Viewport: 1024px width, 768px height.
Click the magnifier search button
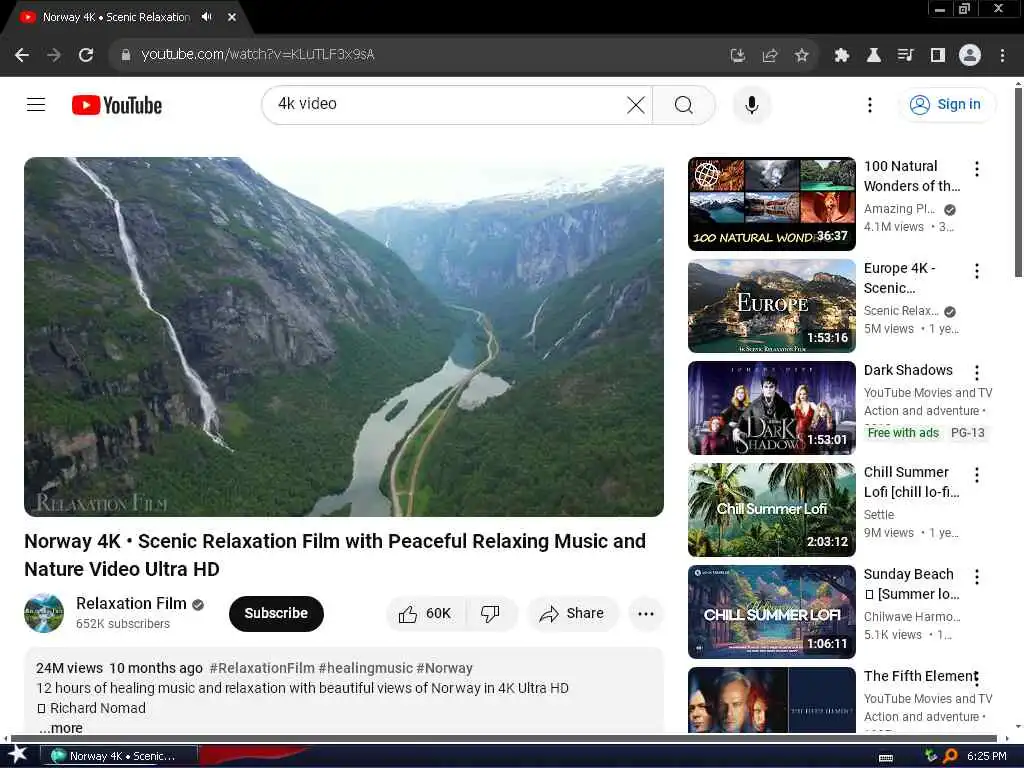click(x=684, y=104)
